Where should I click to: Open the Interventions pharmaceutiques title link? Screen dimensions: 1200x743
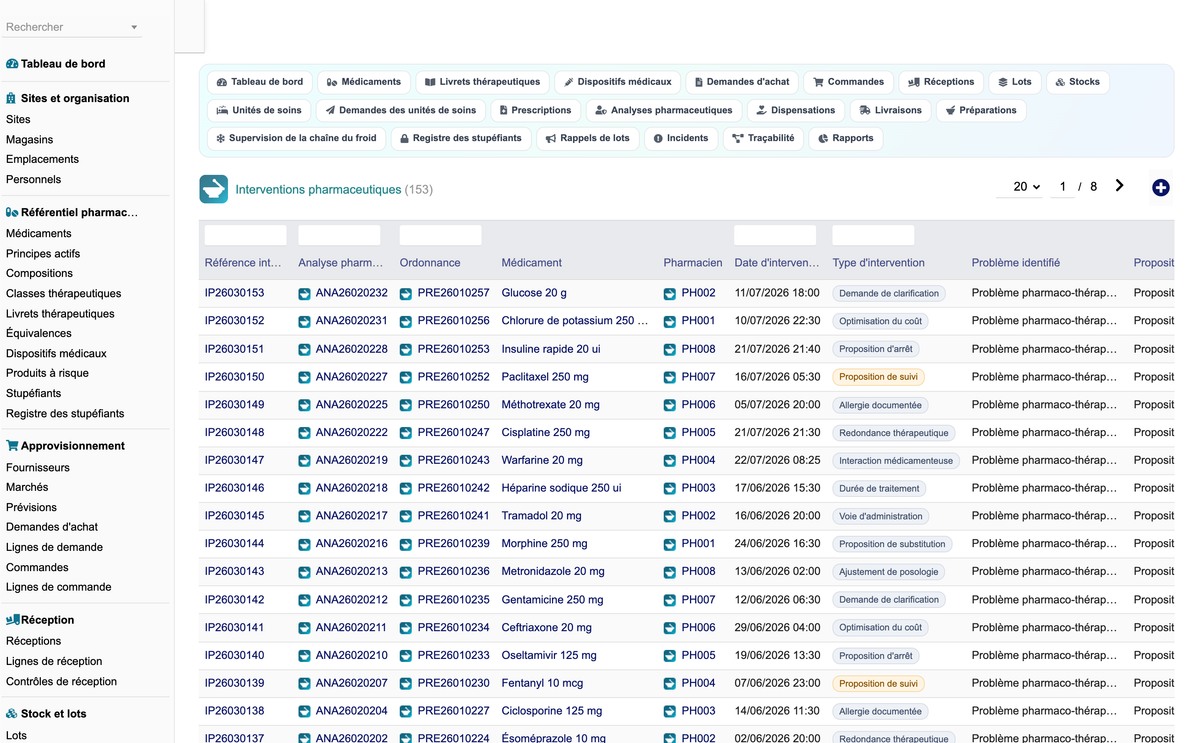(318, 189)
